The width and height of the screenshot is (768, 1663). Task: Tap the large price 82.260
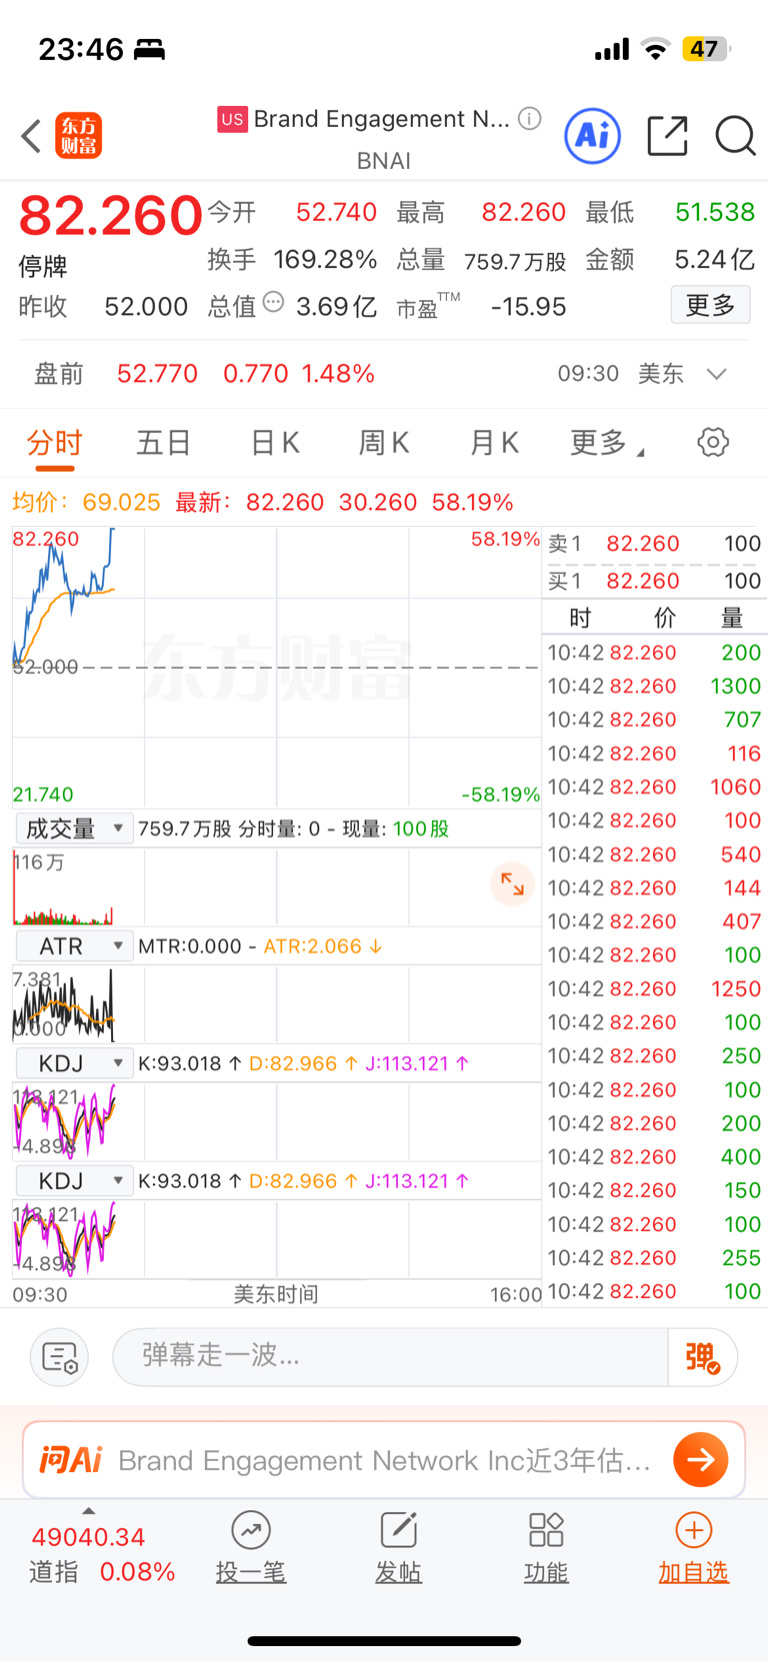tap(111, 215)
